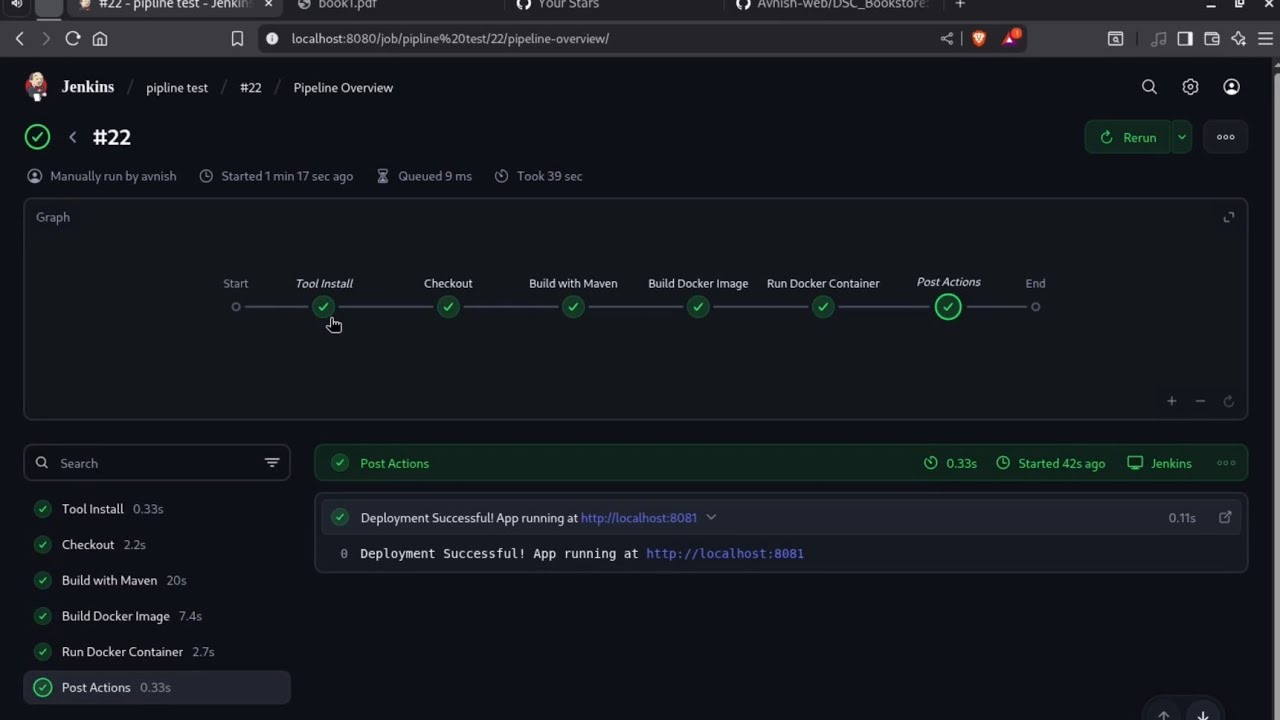Open Manage Jenkins gear icon
The width and height of the screenshot is (1280, 720).
[x=1190, y=87]
